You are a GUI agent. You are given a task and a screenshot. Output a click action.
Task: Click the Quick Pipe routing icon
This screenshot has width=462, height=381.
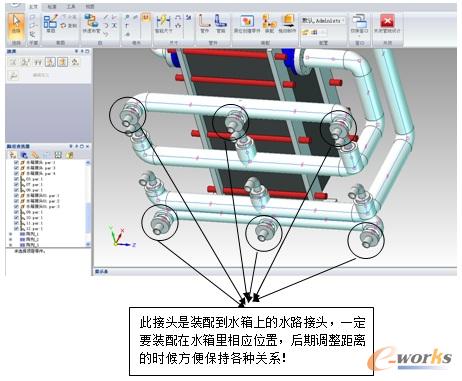(91, 23)
